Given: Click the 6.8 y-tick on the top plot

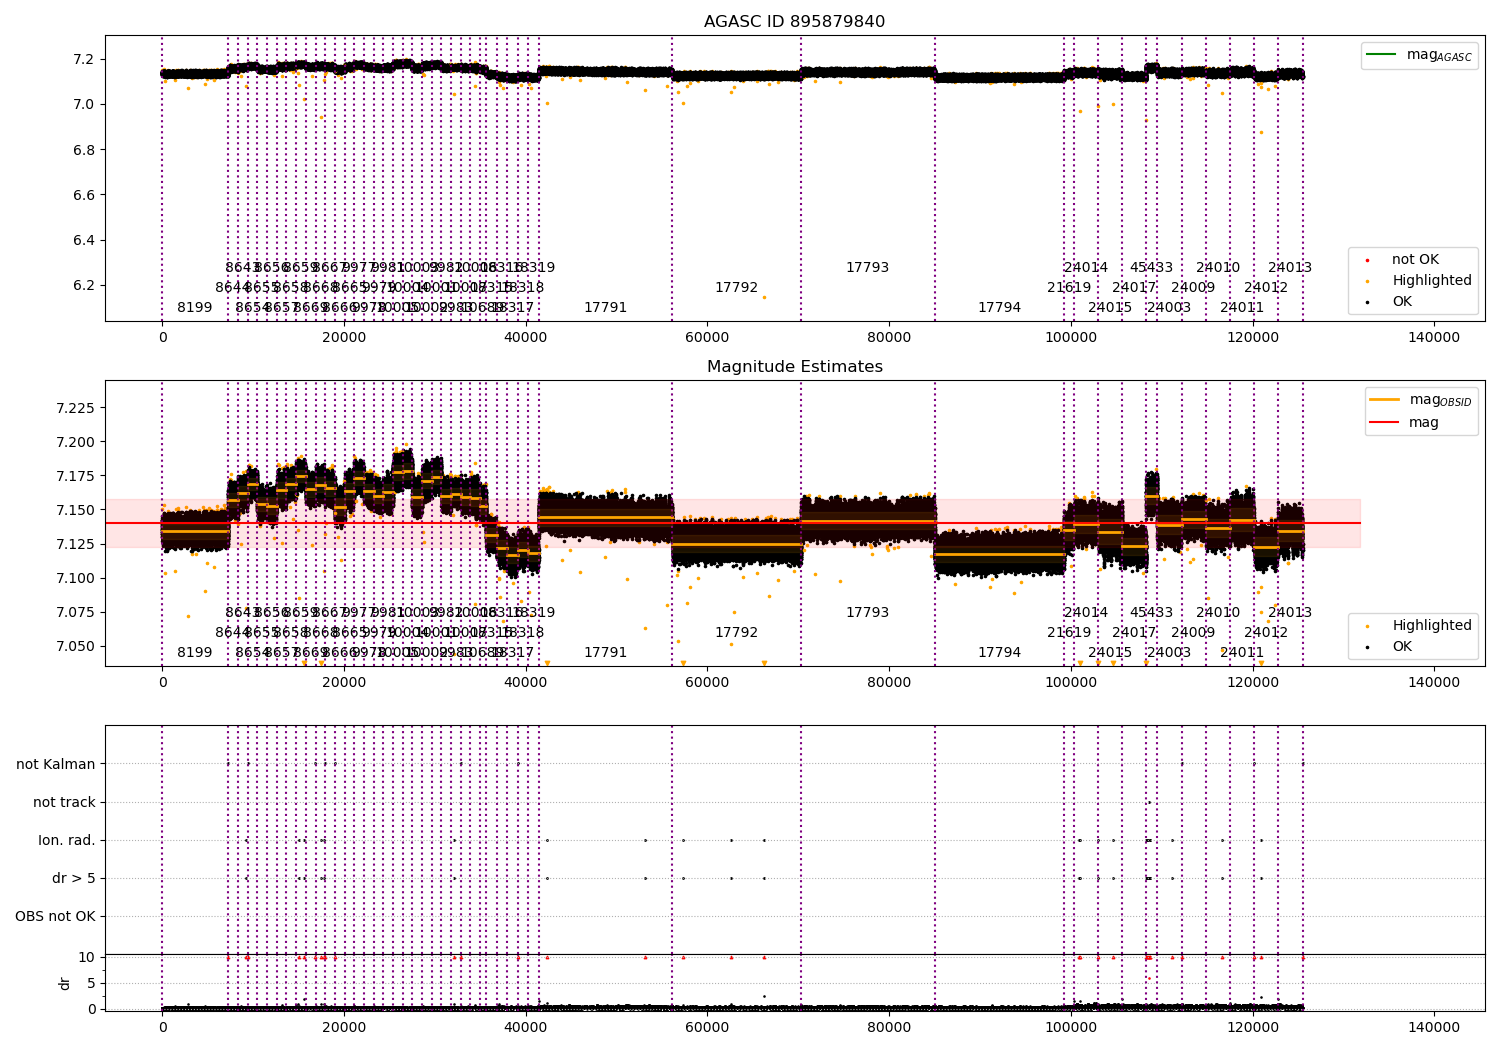Looking at the screenshot, I should [x=85, y=150].
